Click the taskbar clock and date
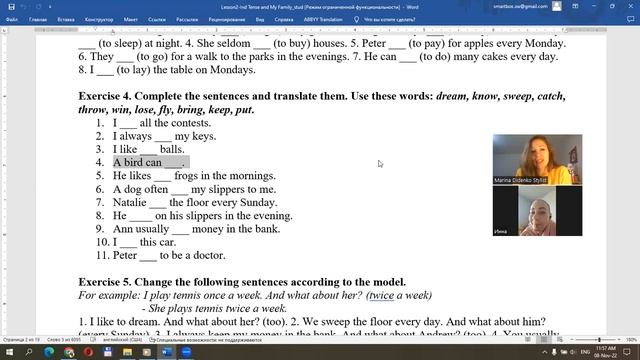 [606, 352]
